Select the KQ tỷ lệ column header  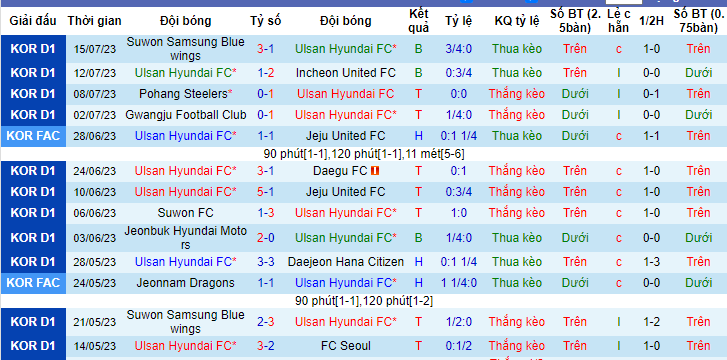click(x=517, y=21)
